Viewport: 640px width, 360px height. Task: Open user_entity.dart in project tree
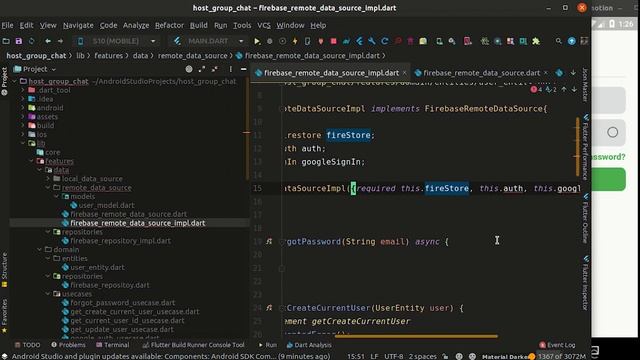(97, 267)
